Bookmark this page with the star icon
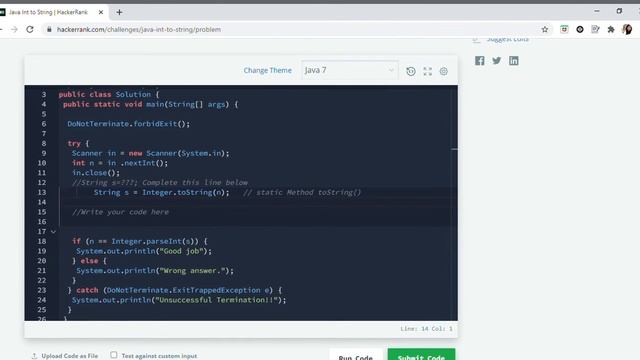 (544, 29)
